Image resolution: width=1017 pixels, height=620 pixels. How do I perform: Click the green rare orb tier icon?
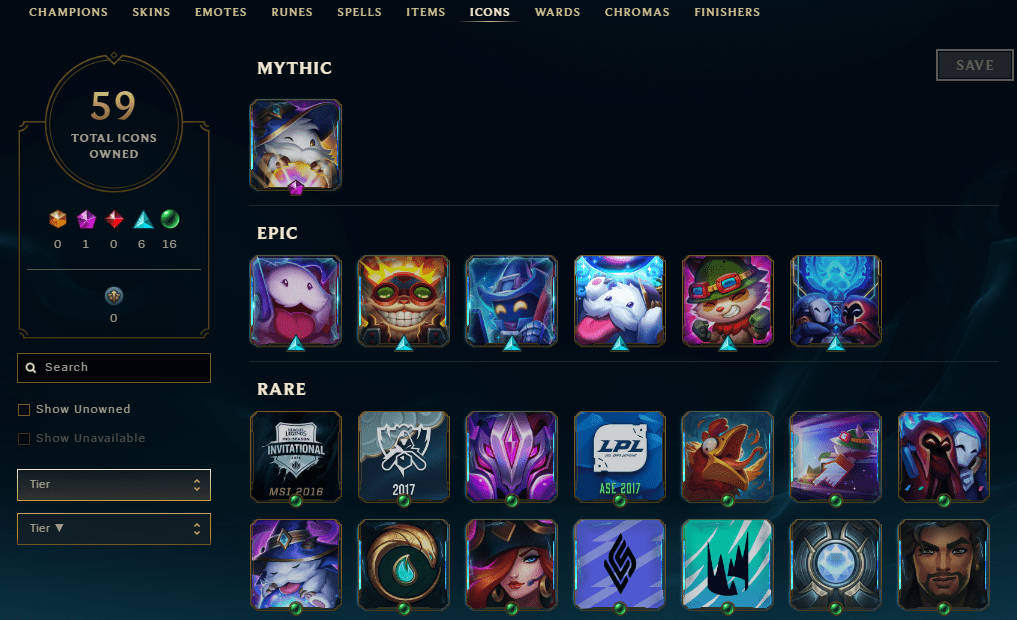tap(170, 219)
